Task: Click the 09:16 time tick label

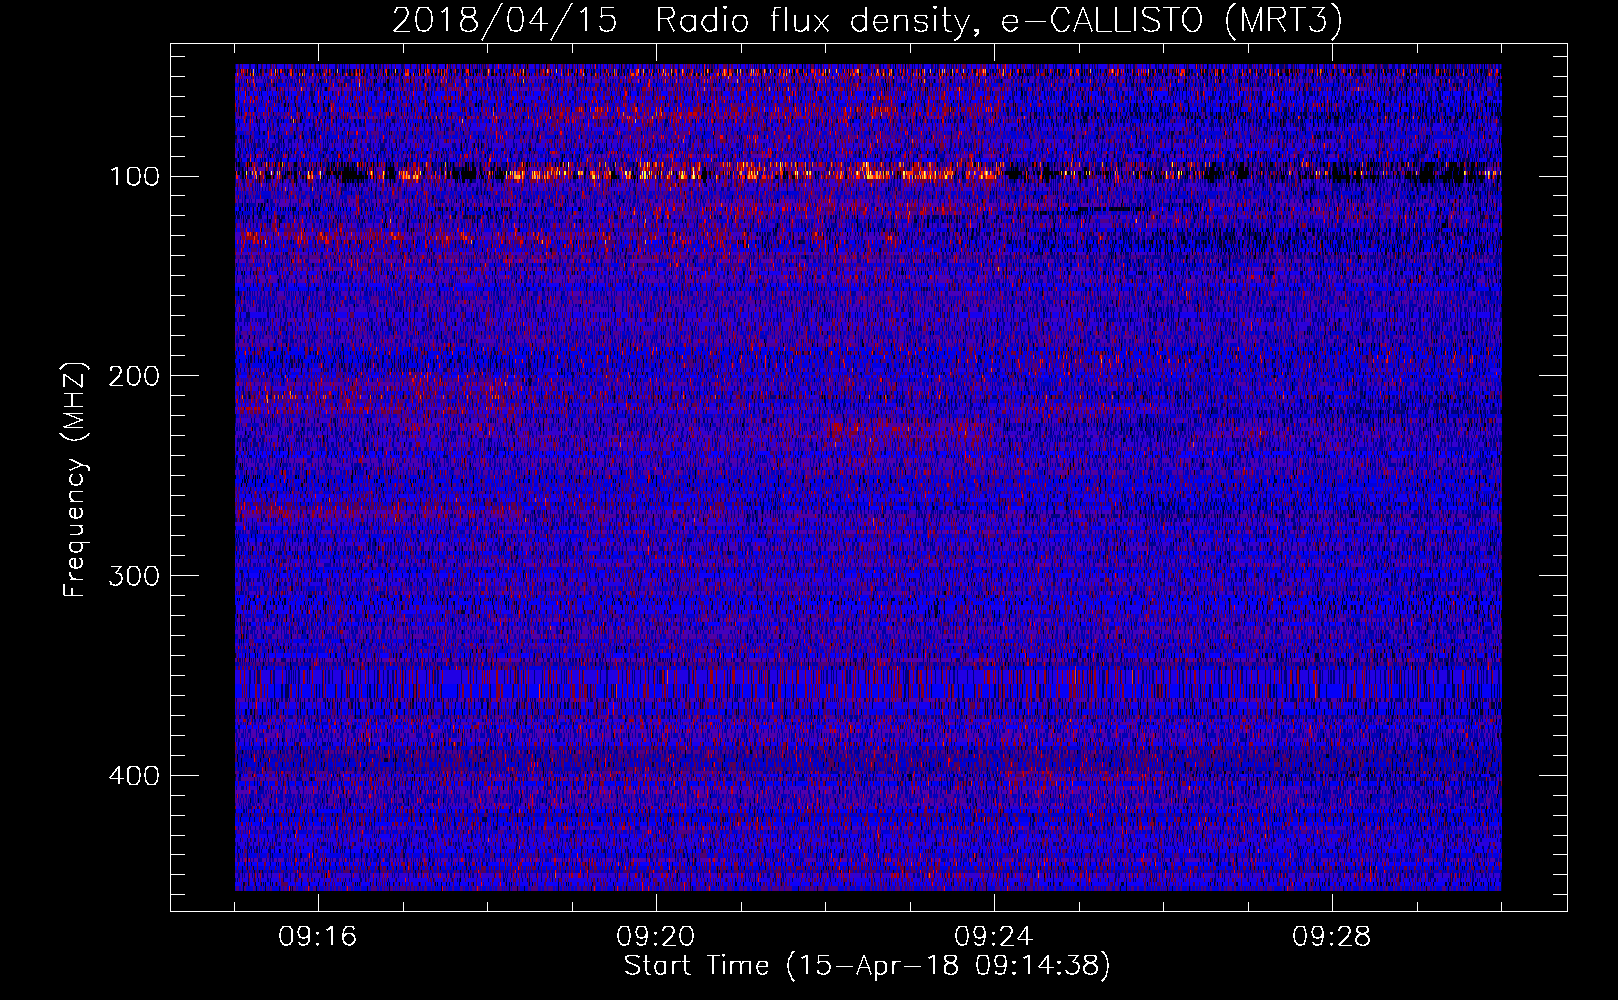Action: tap(318, 937)
